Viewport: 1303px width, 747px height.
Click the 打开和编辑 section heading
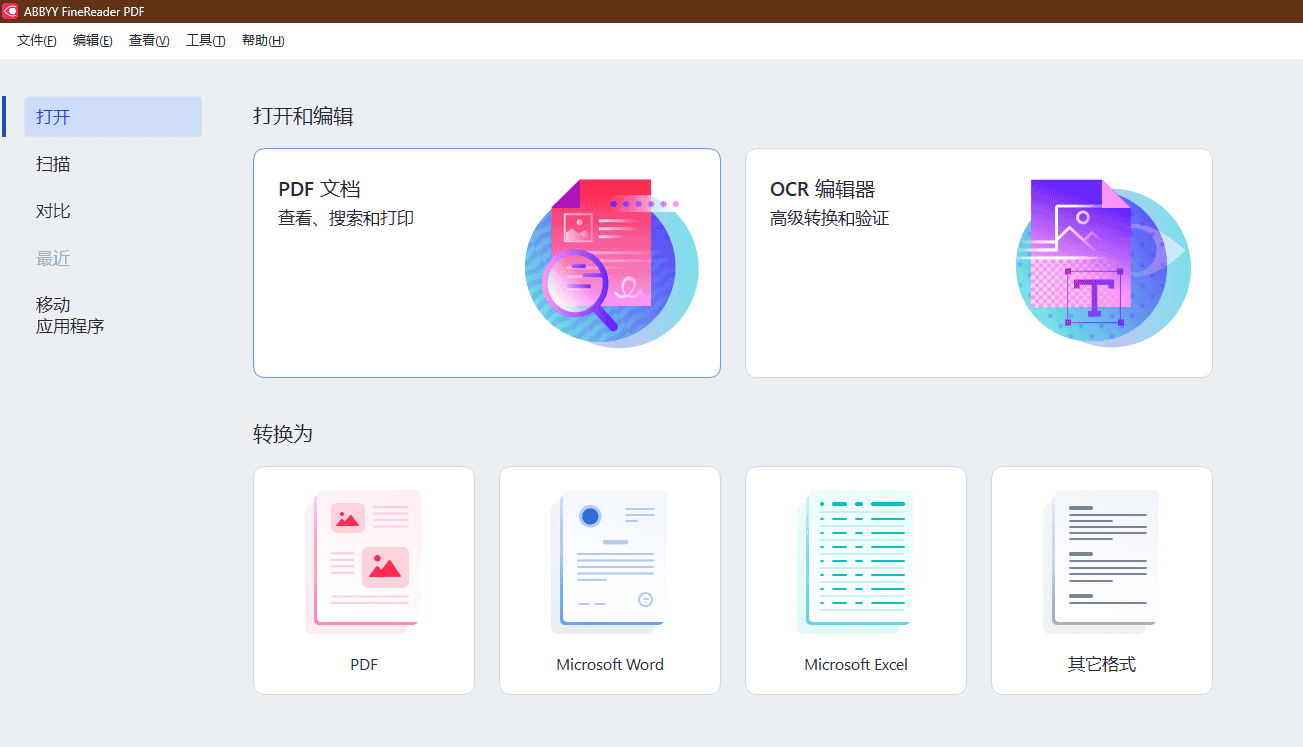303,116
